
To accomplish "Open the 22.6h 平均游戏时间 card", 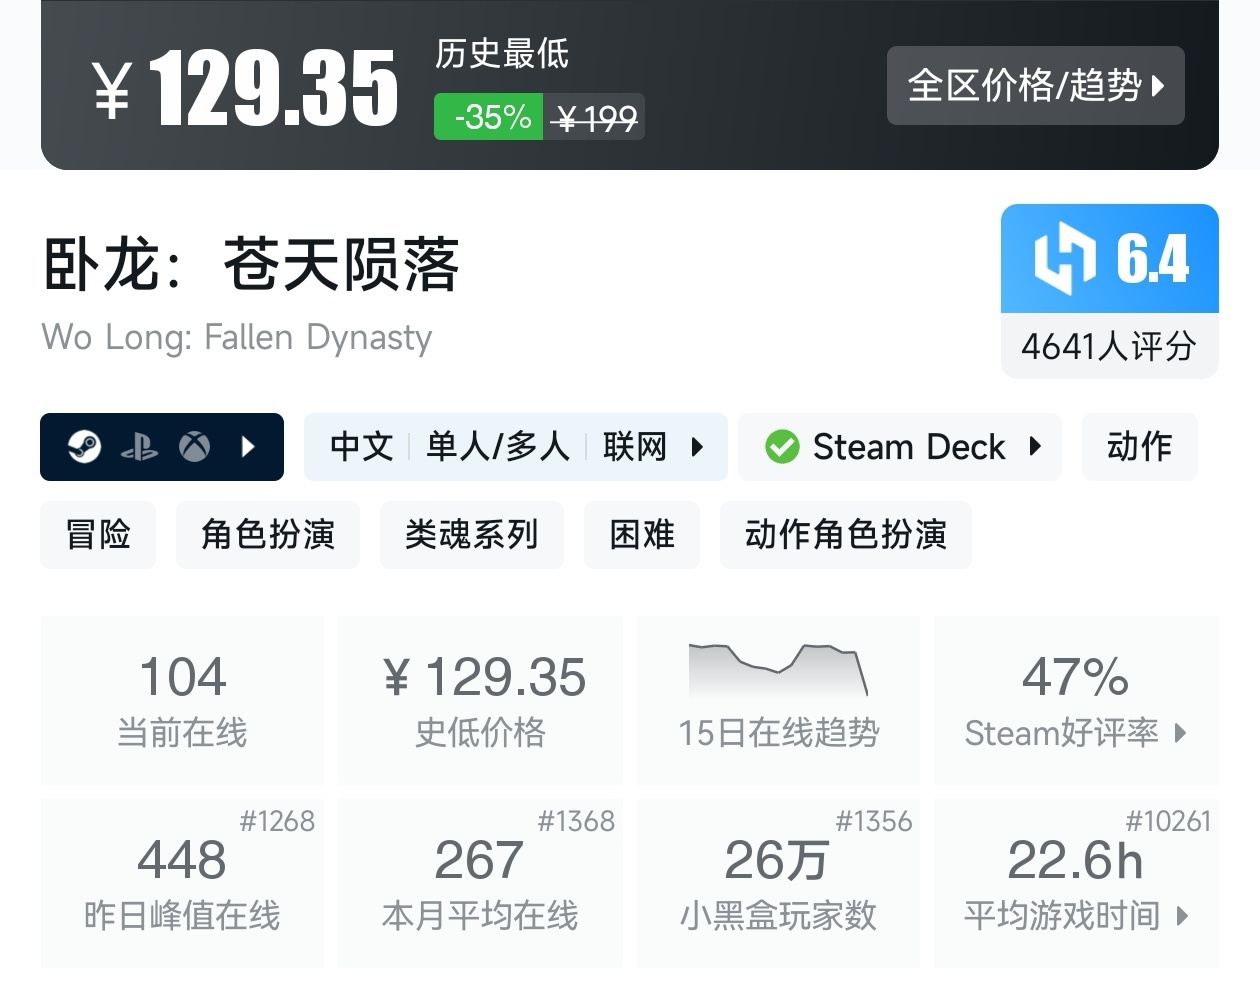I will [1076, 883].
